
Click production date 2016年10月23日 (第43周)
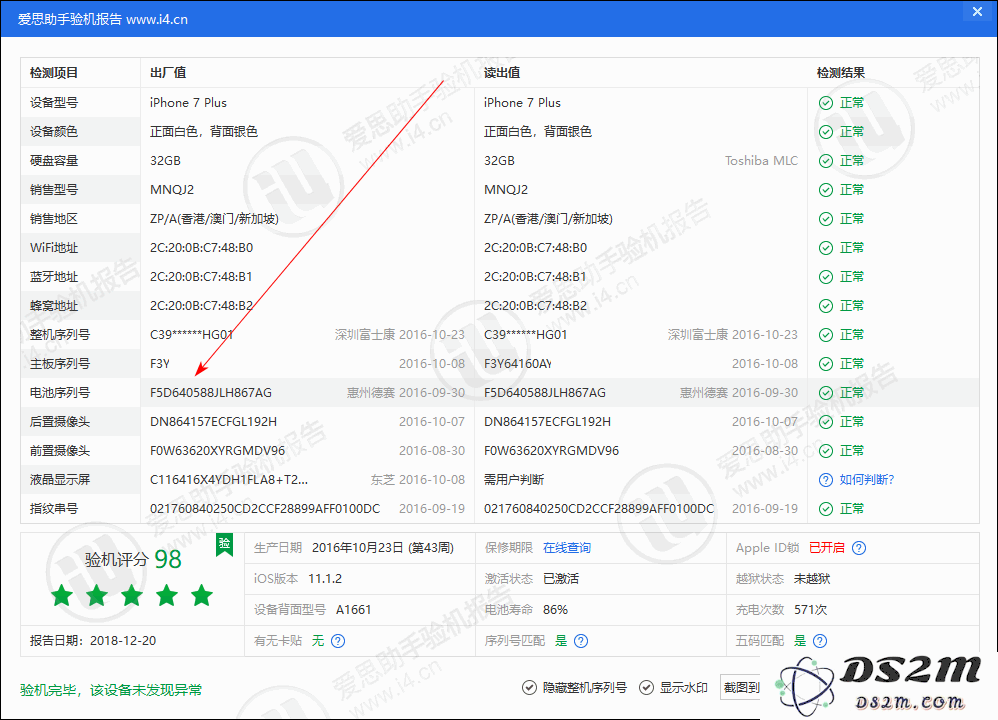coord(383,548)
